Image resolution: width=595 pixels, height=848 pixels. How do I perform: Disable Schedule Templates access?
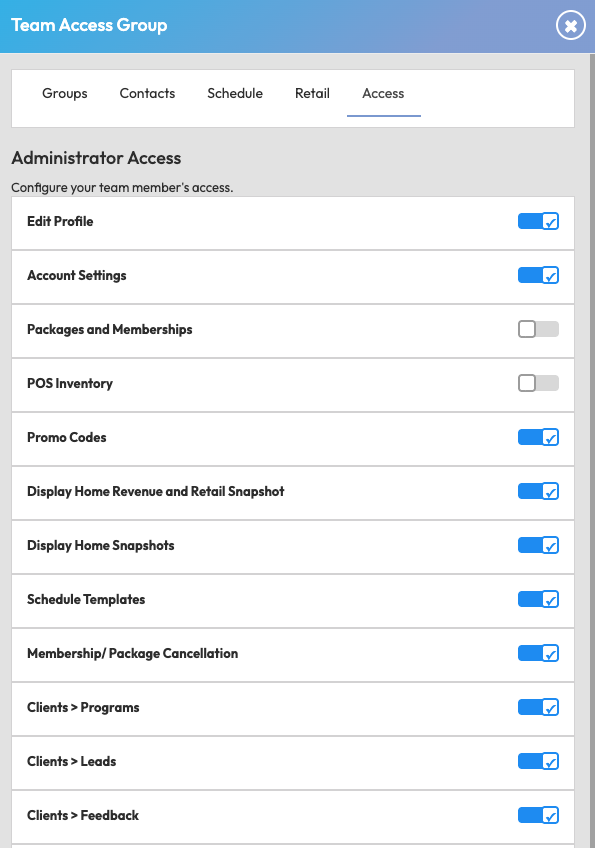coord(538,599)
